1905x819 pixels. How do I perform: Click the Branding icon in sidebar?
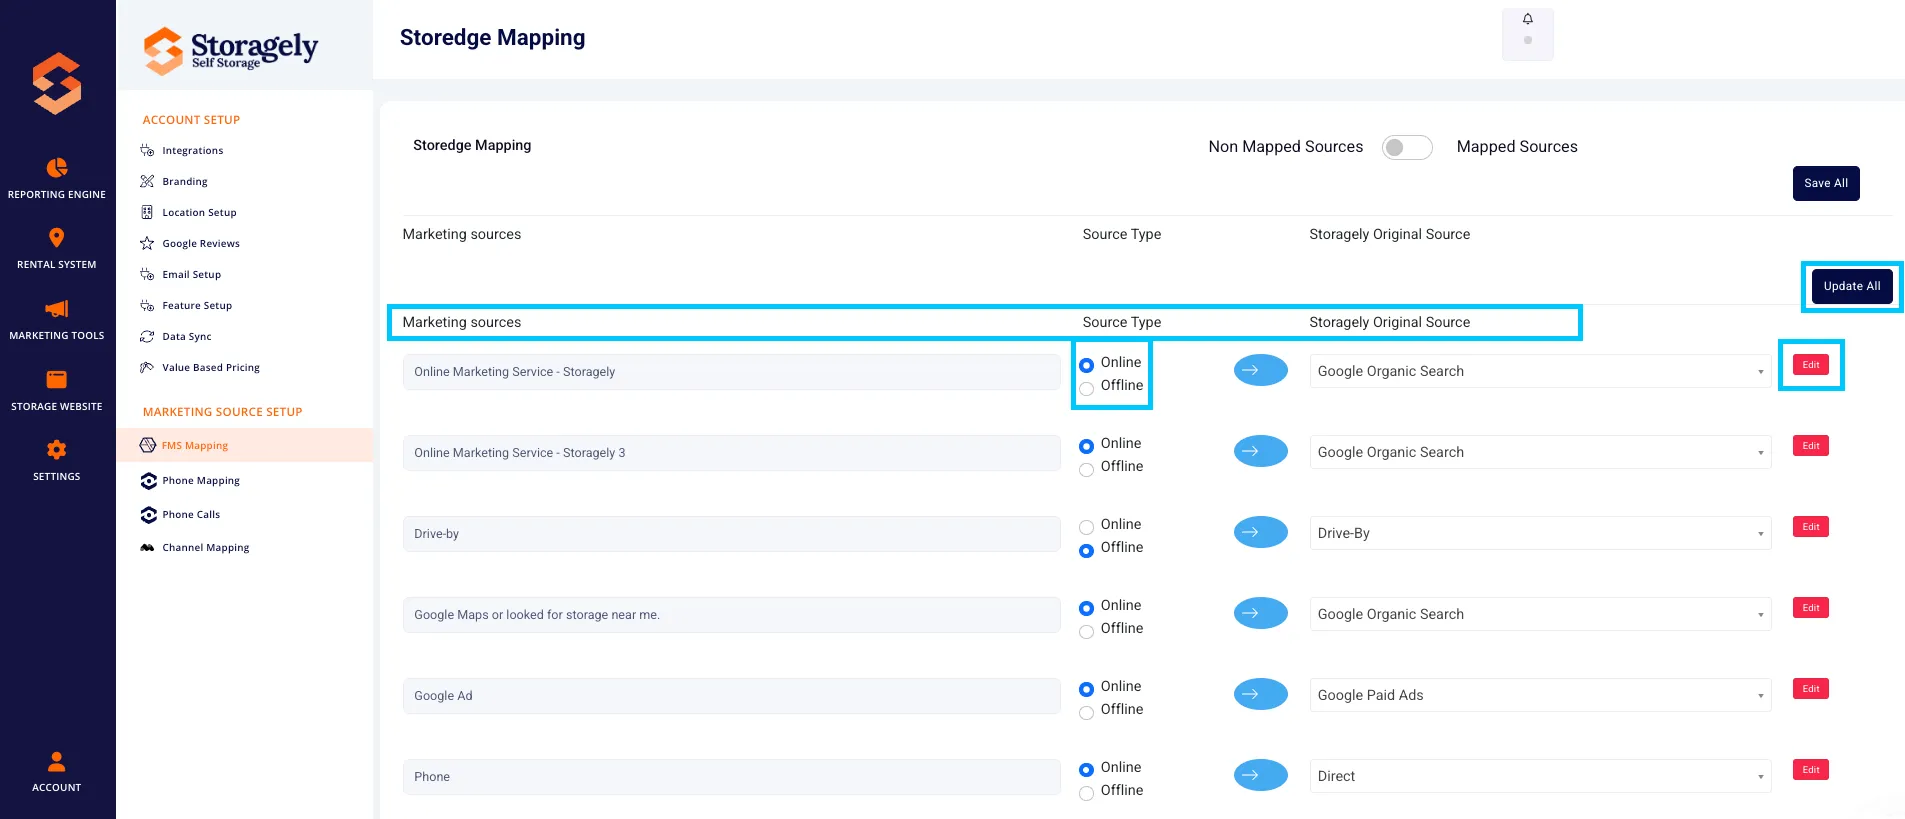(x=147, y=181)
